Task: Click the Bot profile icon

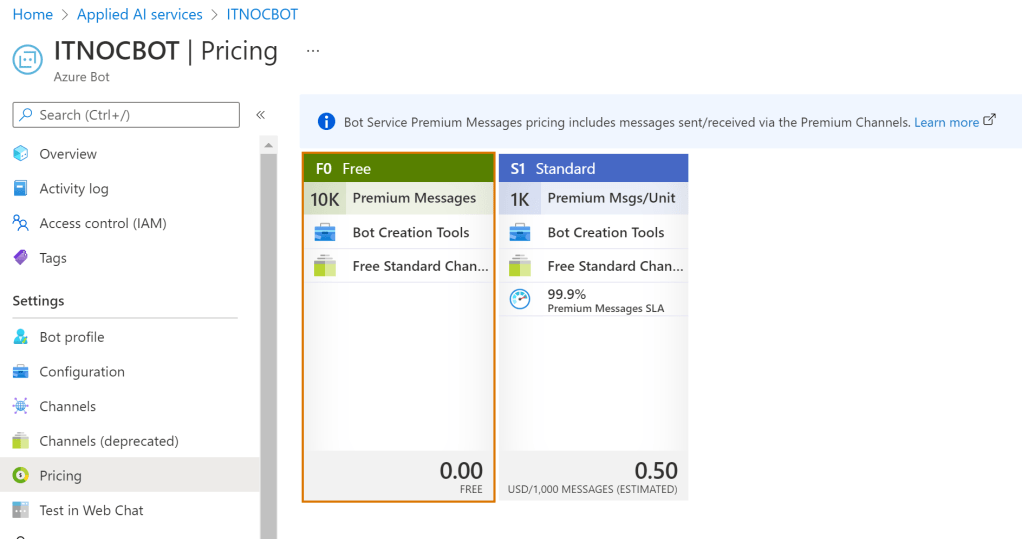Action: coord(21,337)
